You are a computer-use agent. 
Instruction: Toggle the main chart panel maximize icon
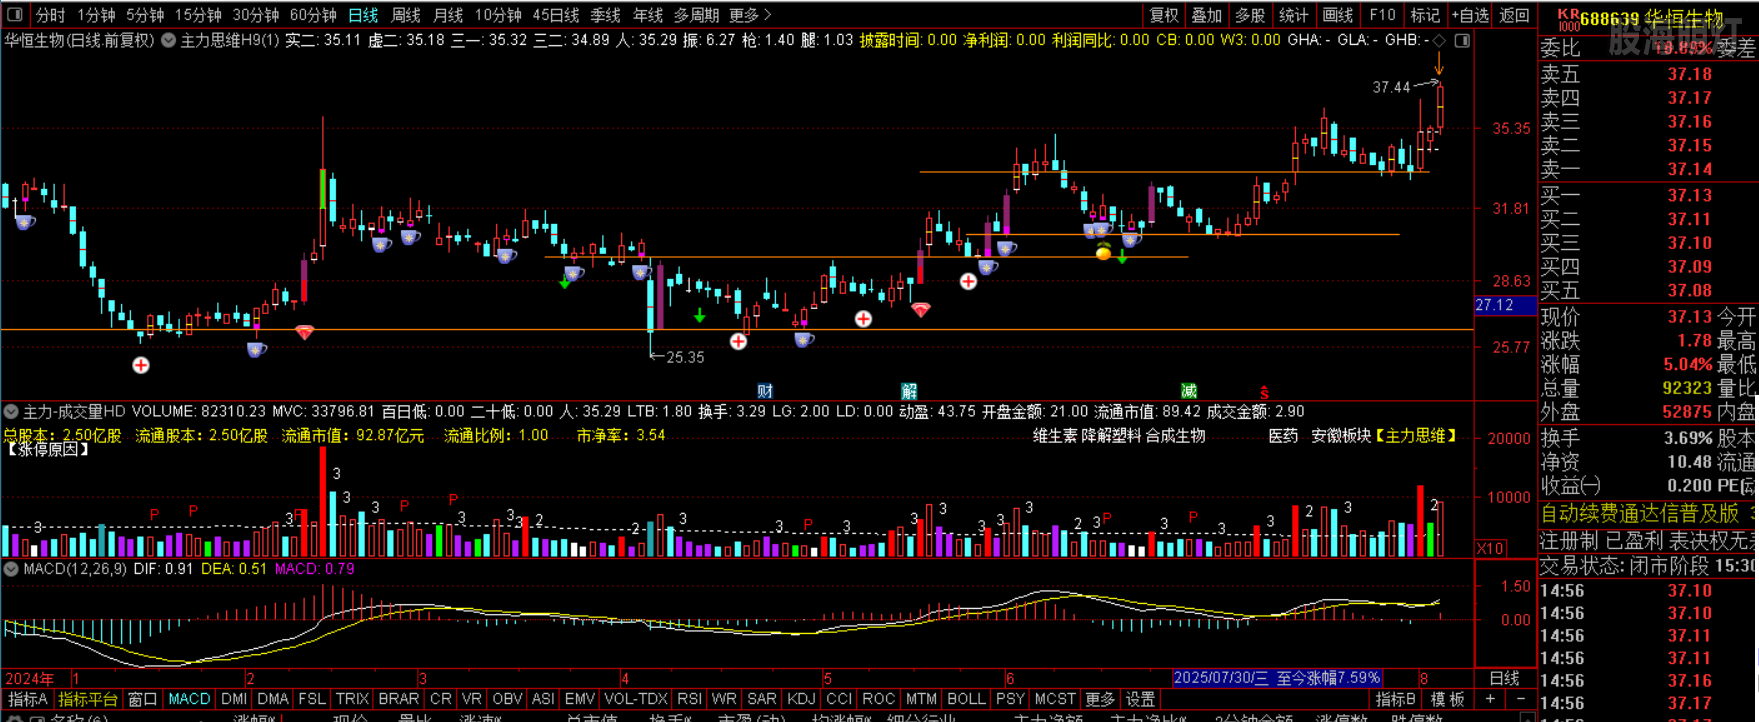(1462, 41)
